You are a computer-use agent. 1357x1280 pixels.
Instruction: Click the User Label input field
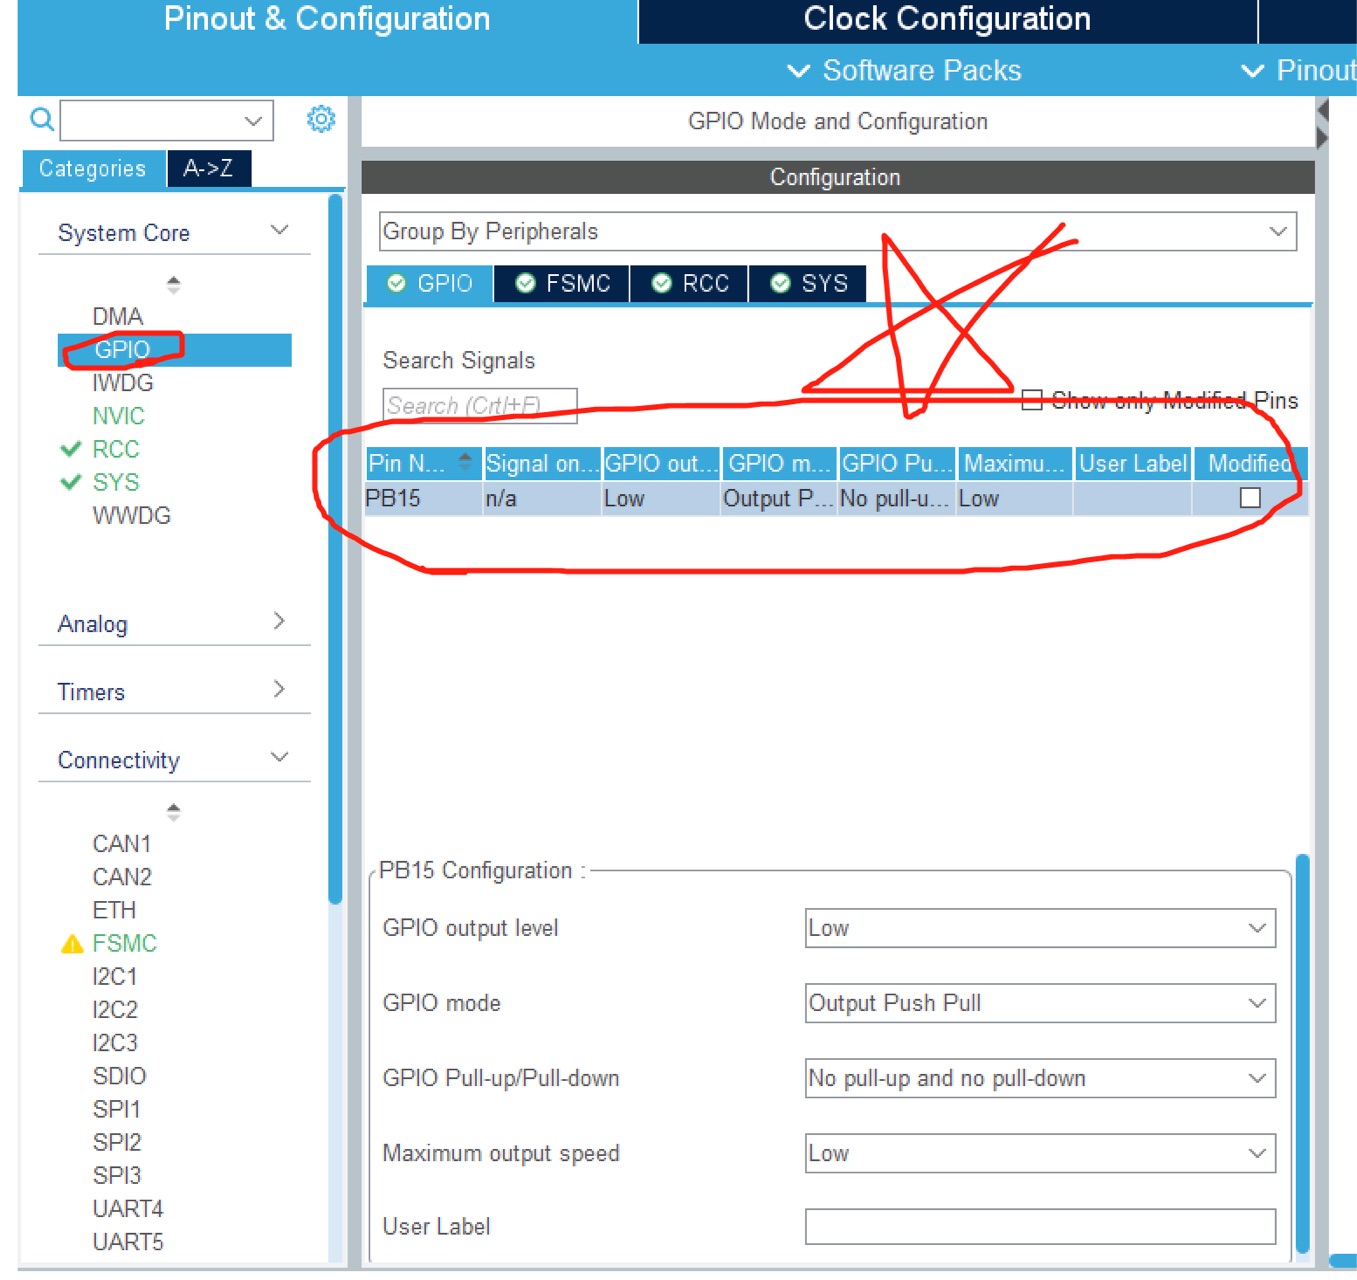(1040, 1226)
